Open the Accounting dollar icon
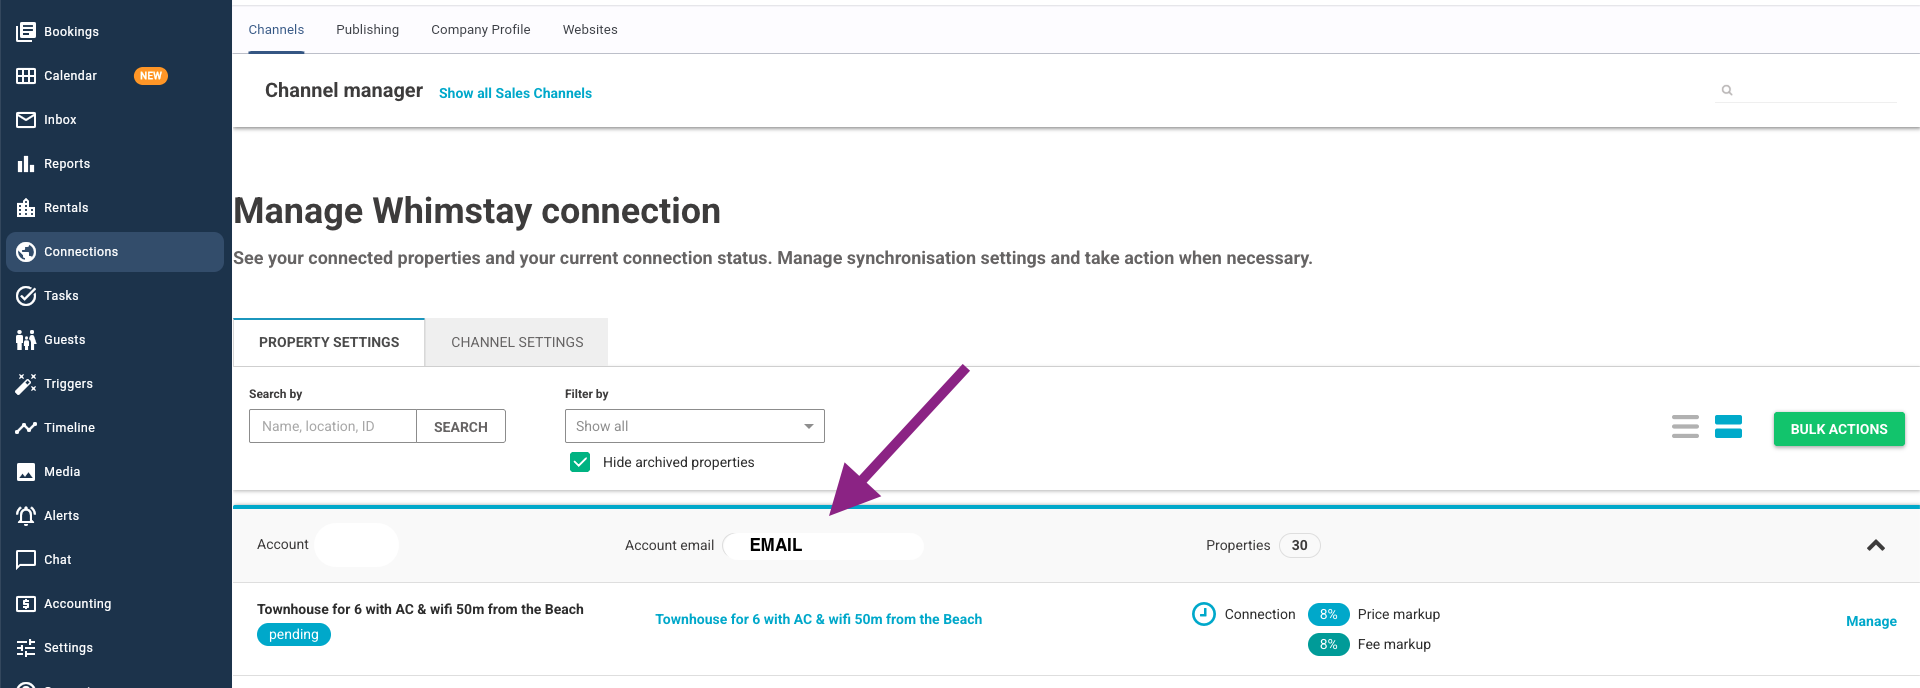The image size is (1920, 688). tap(26, 604)
